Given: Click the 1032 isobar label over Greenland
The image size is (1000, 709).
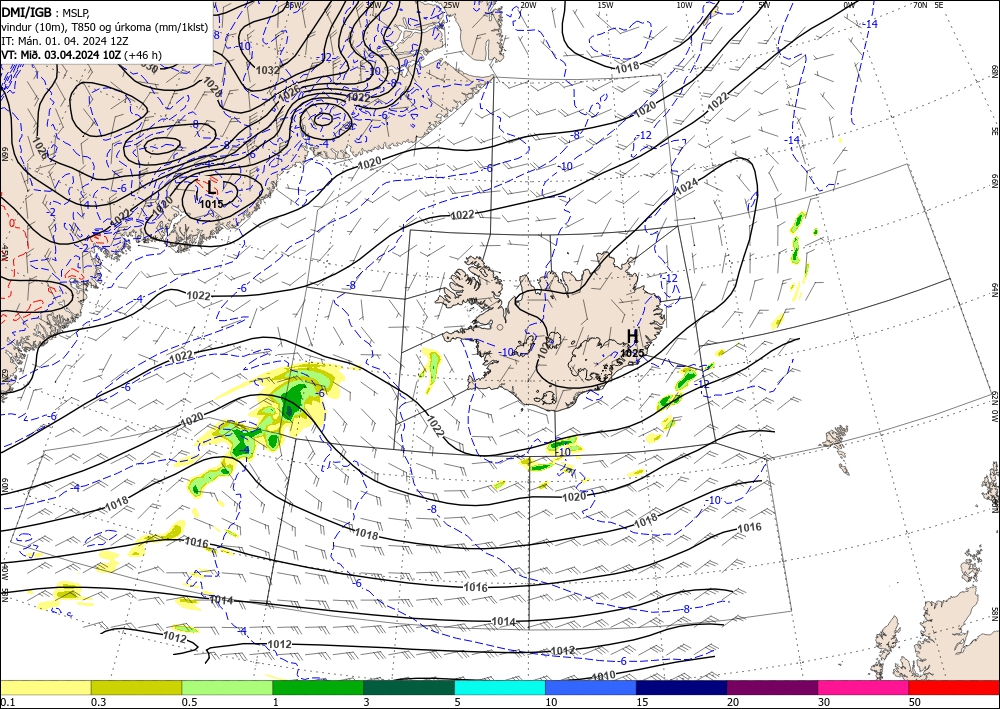Looking at the screenshot, I should pyautogui.click(x=267, y=70).
